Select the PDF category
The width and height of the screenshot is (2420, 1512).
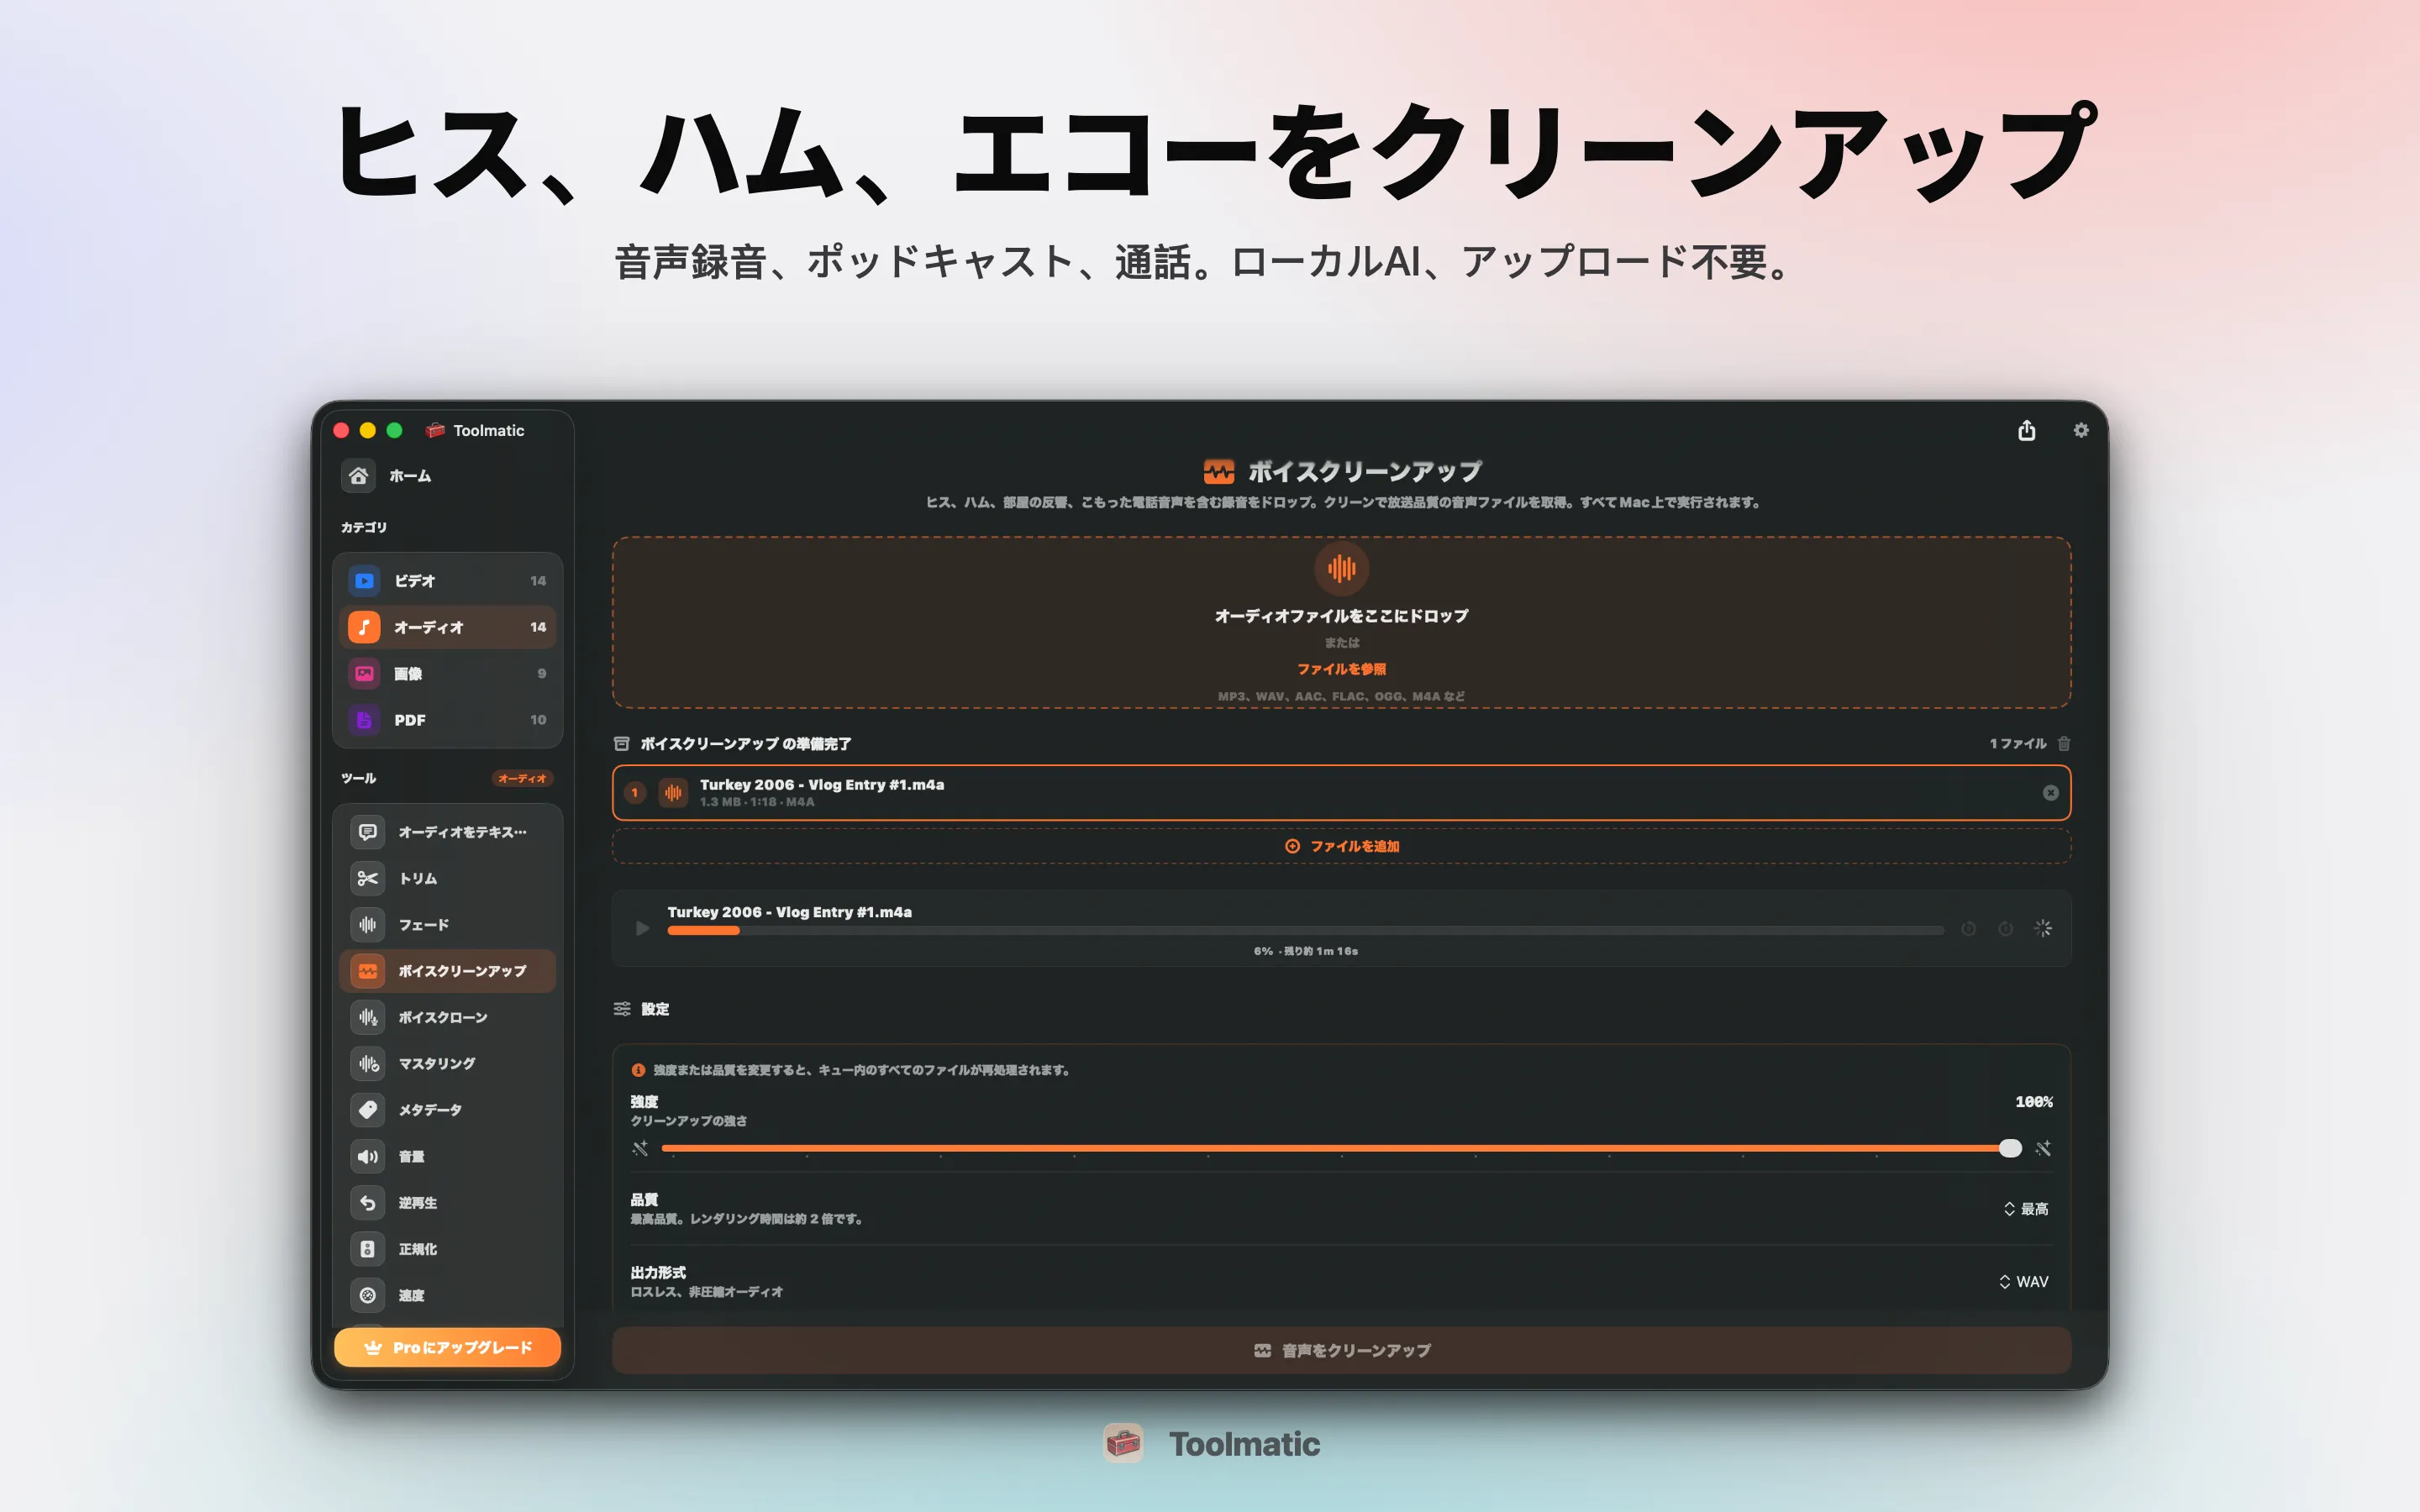pos(447,720)
